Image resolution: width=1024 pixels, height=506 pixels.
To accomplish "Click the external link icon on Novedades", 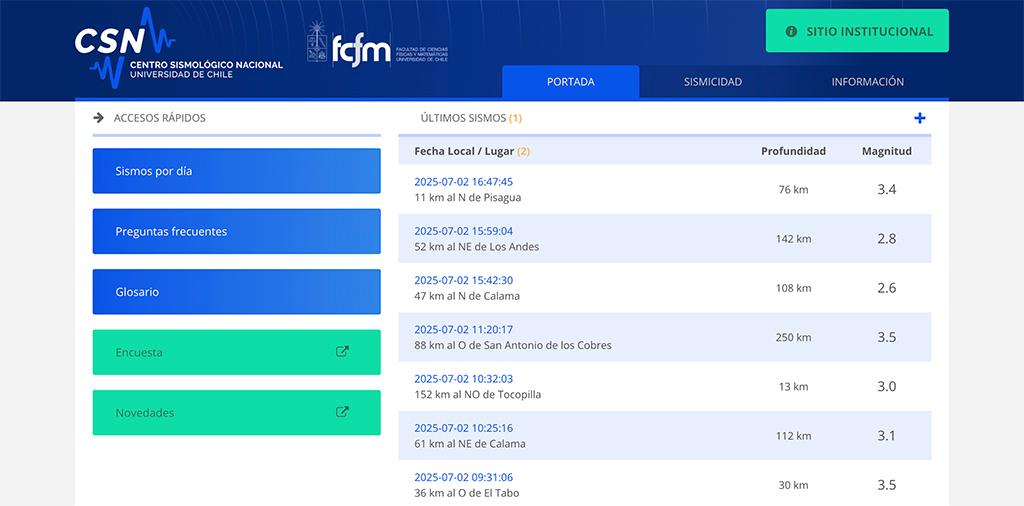I will coord(342,412).
